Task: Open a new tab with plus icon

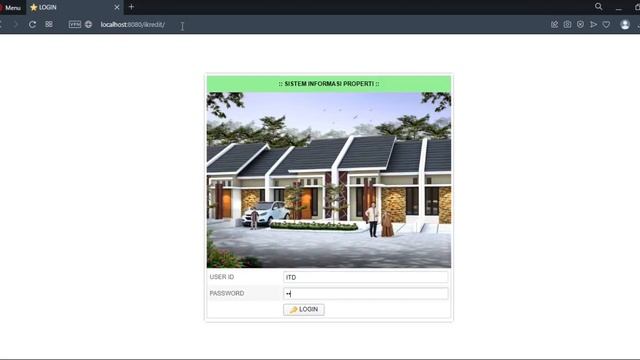Action: (x=131, y=7)
